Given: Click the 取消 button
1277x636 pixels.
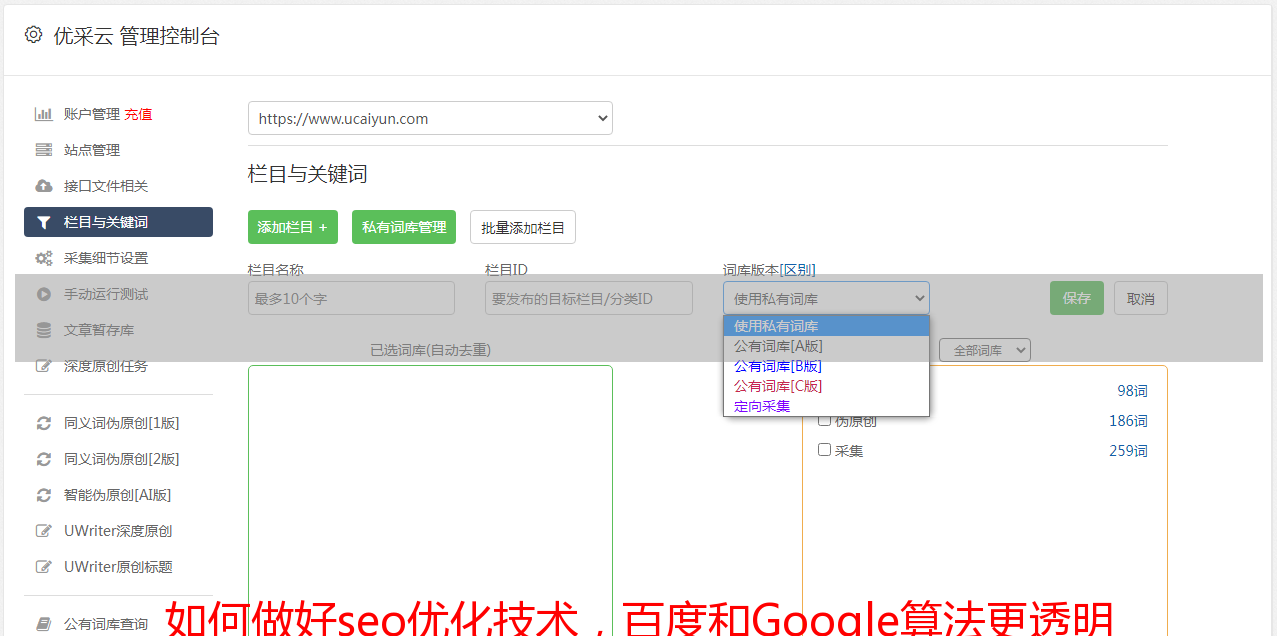Looking at the screenshot, I should (1141, 298).
